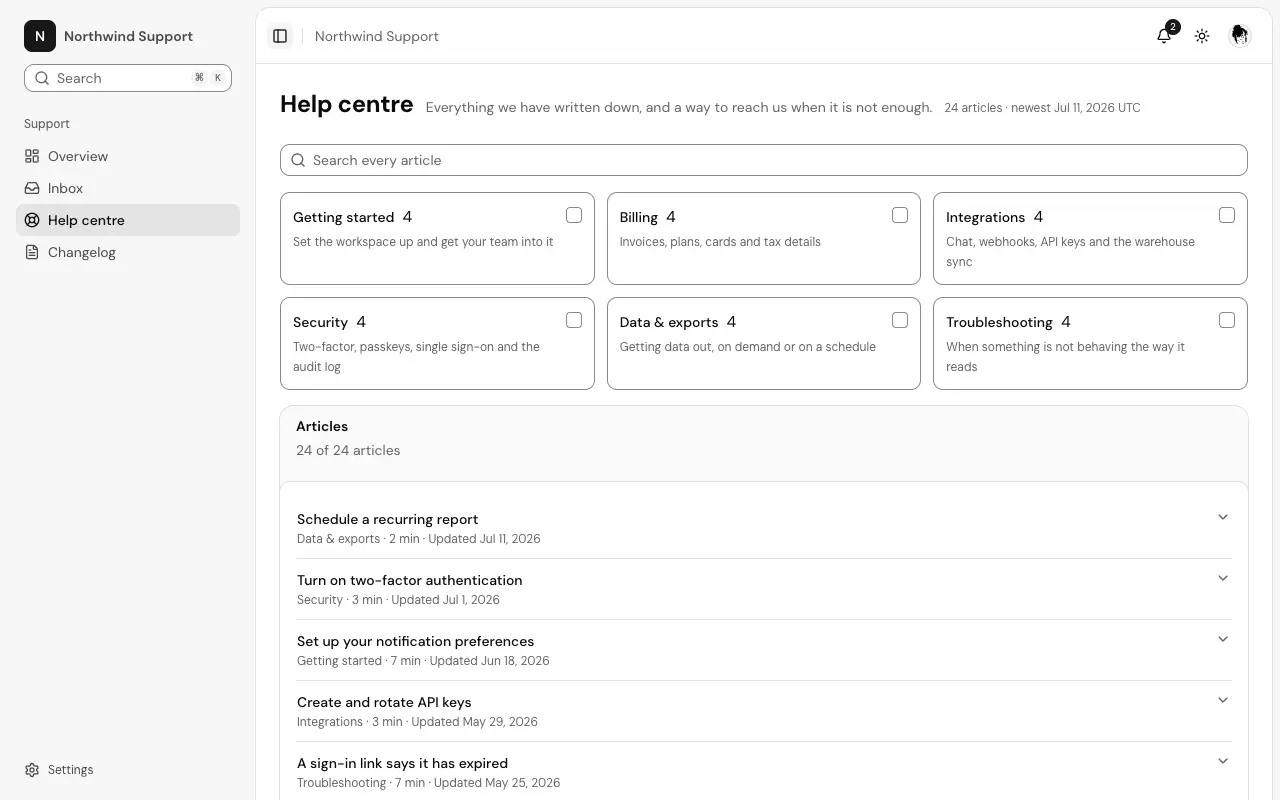Open Inbox in the sidebar
This screenshot has width=1280, height=800.
coord(128,188)
